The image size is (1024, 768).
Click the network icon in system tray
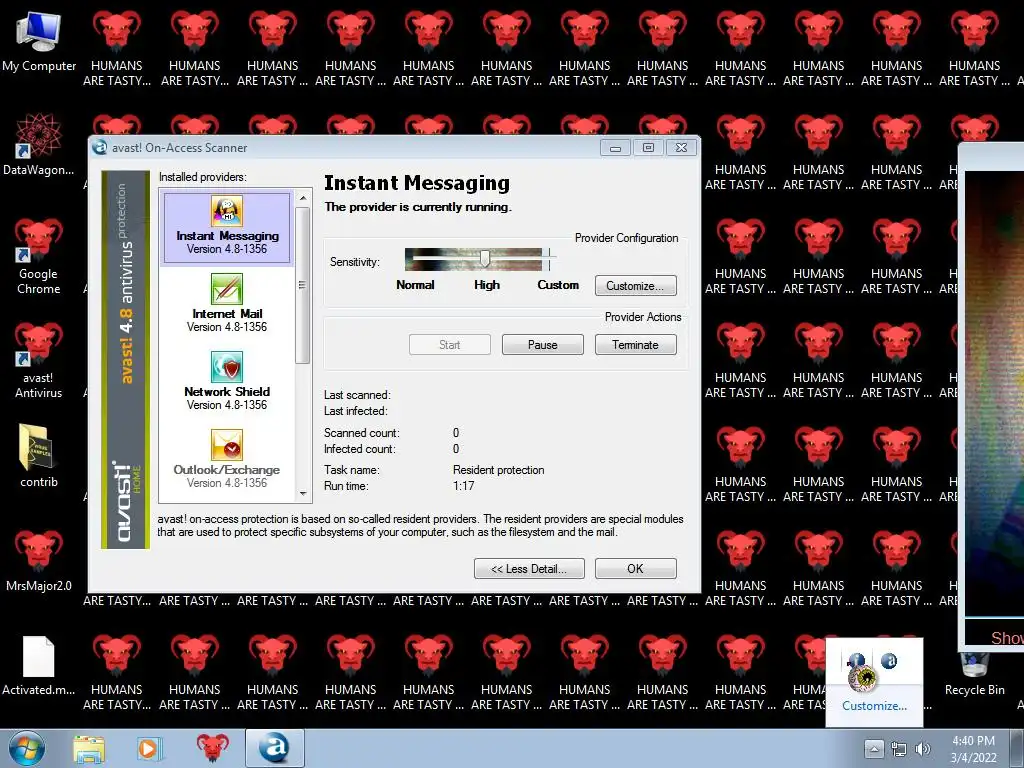899,750
